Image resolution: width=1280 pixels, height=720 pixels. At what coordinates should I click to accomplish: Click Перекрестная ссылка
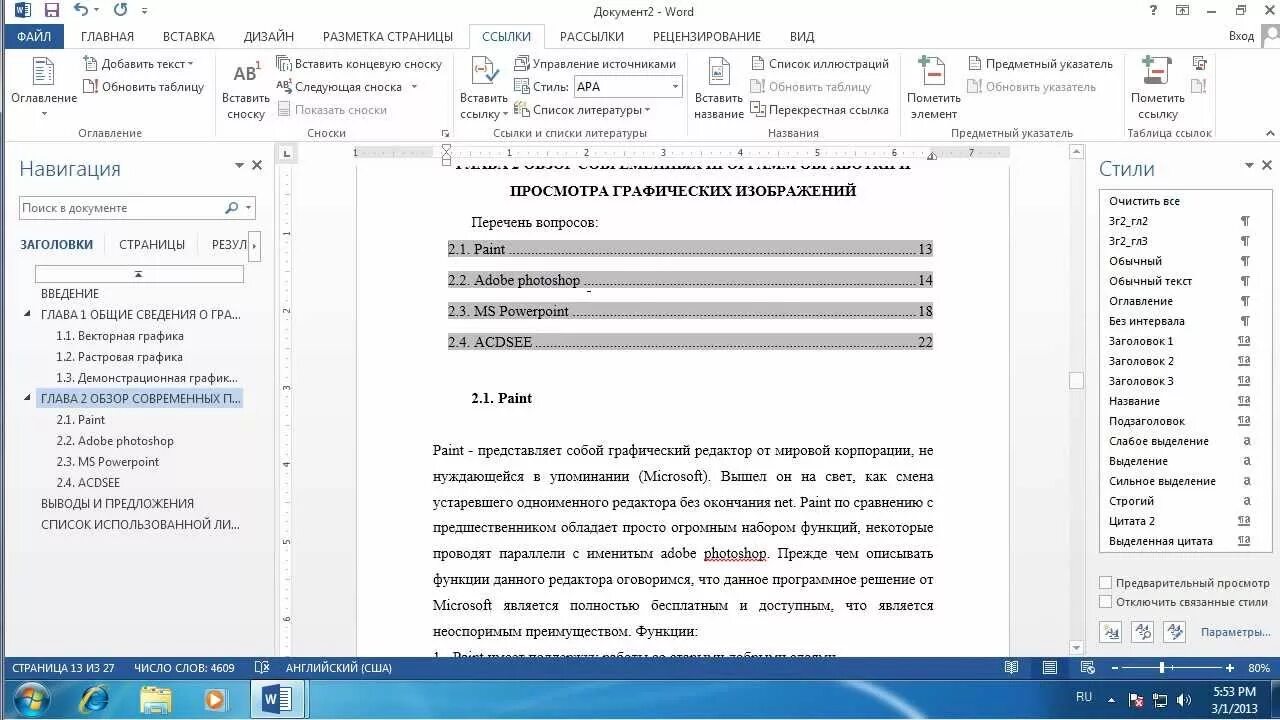819,110
